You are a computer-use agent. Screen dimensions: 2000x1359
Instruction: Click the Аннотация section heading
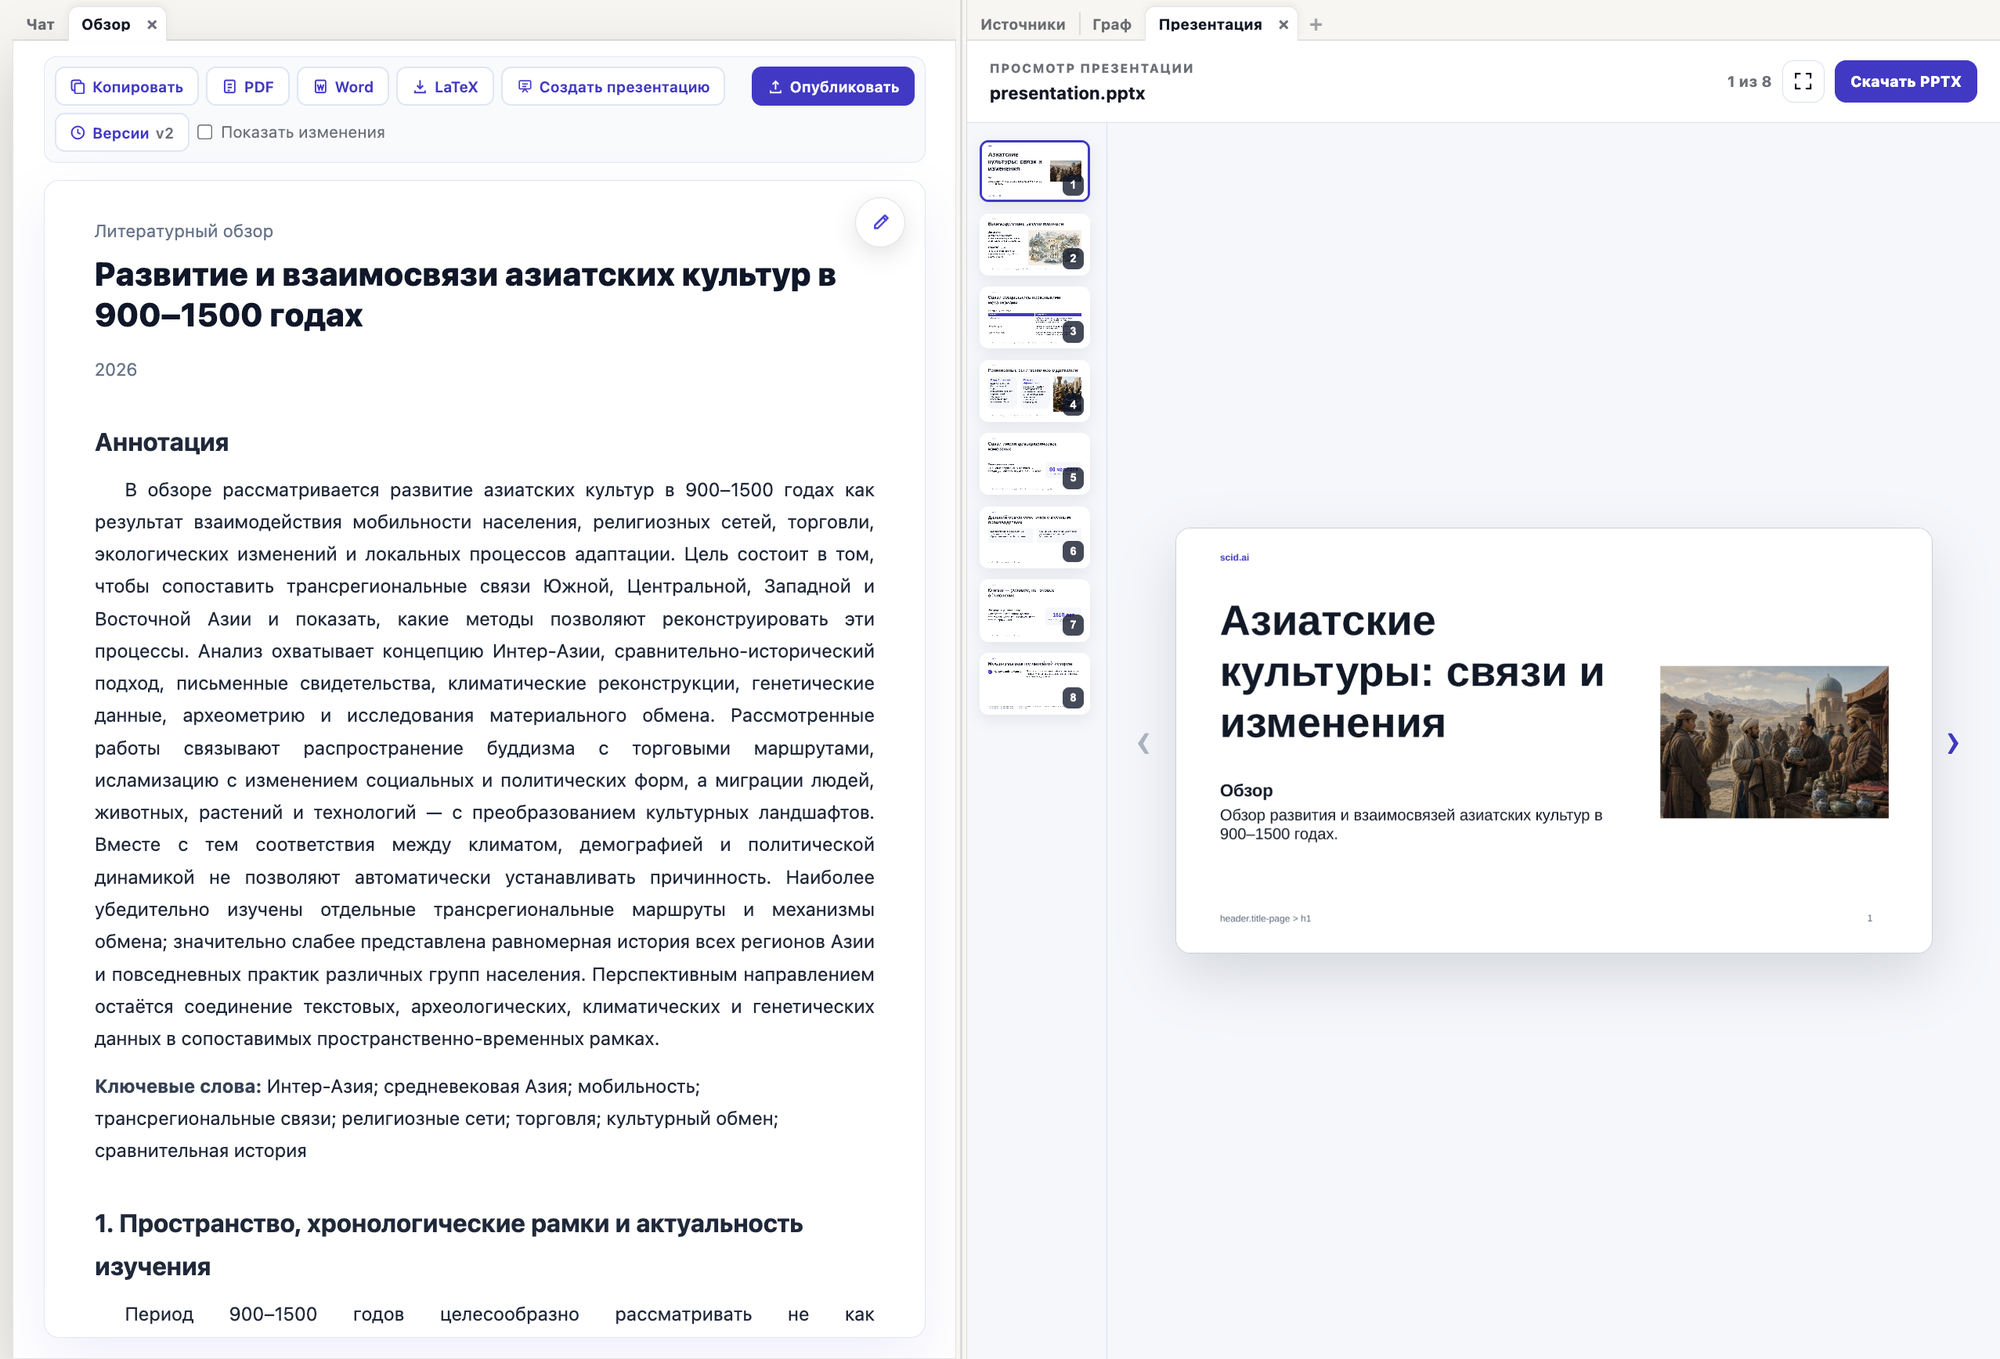pos(162,442)
